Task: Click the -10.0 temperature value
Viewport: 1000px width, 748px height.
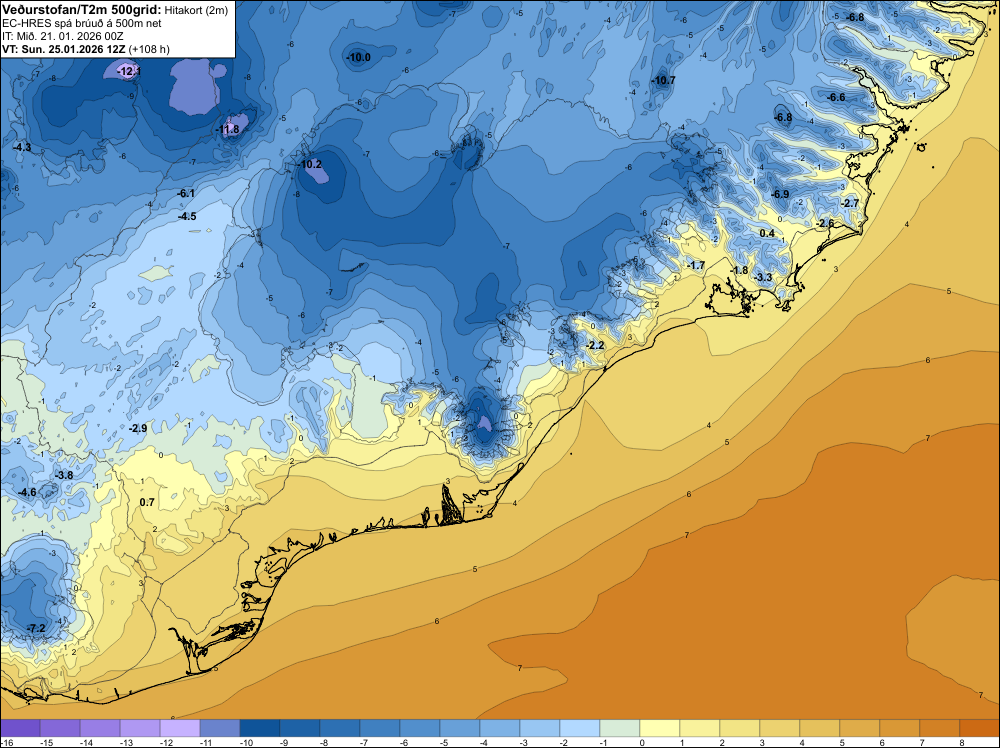Action: coord(358,57)
